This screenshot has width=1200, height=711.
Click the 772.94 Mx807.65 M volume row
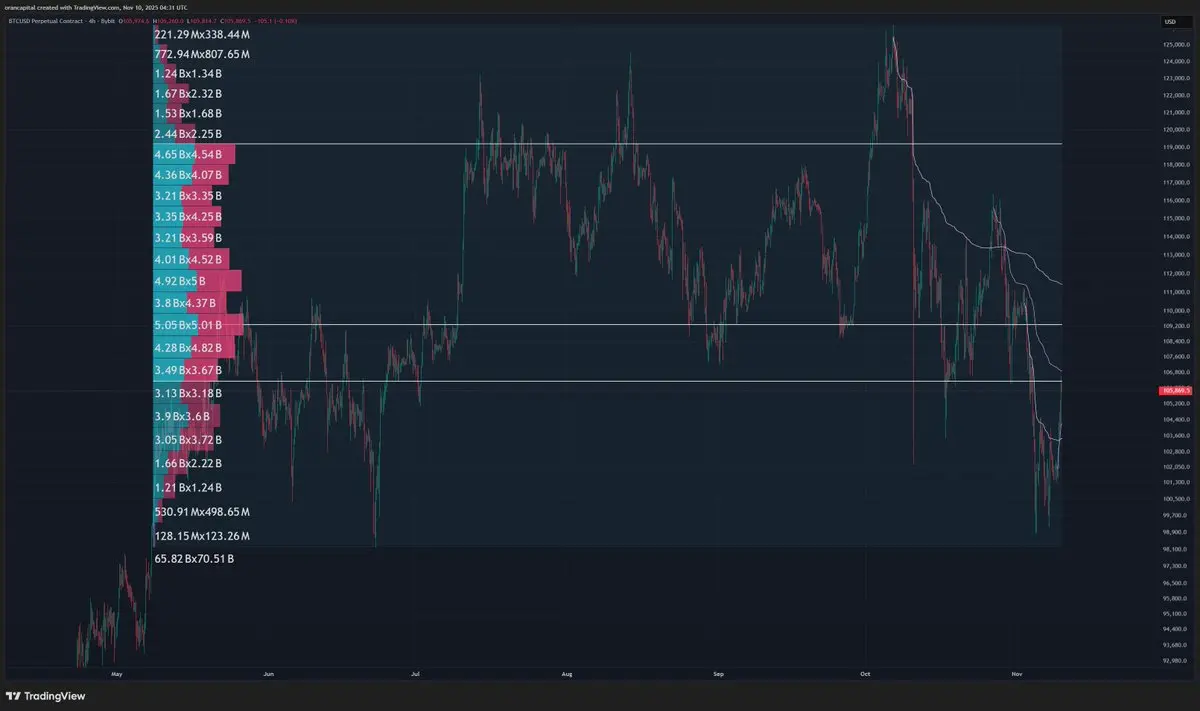(x=202, y=54)
